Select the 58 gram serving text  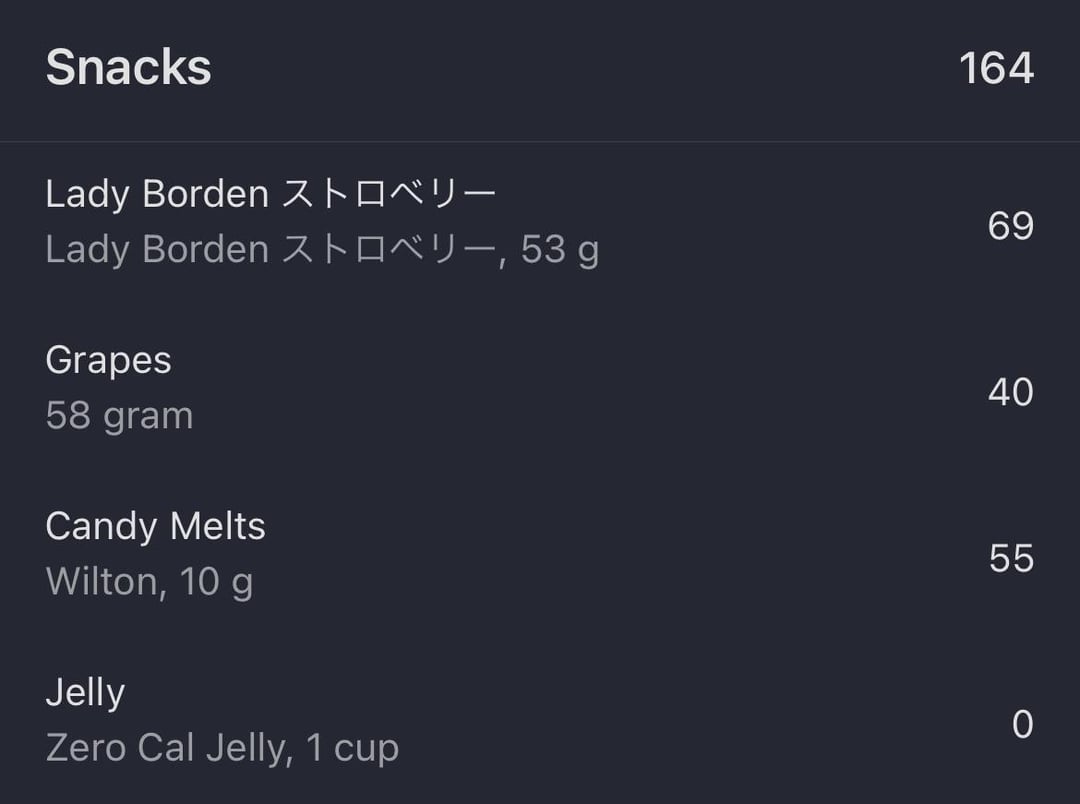[x=119, y=415]
